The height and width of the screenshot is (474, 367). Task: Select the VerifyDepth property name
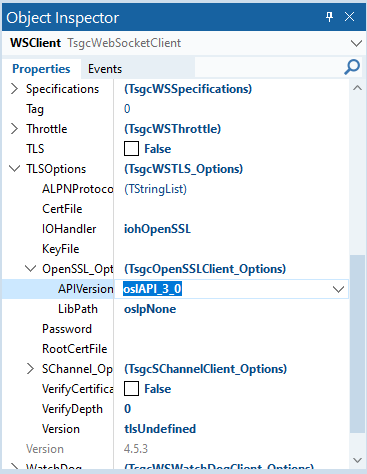tap(72, 409)
